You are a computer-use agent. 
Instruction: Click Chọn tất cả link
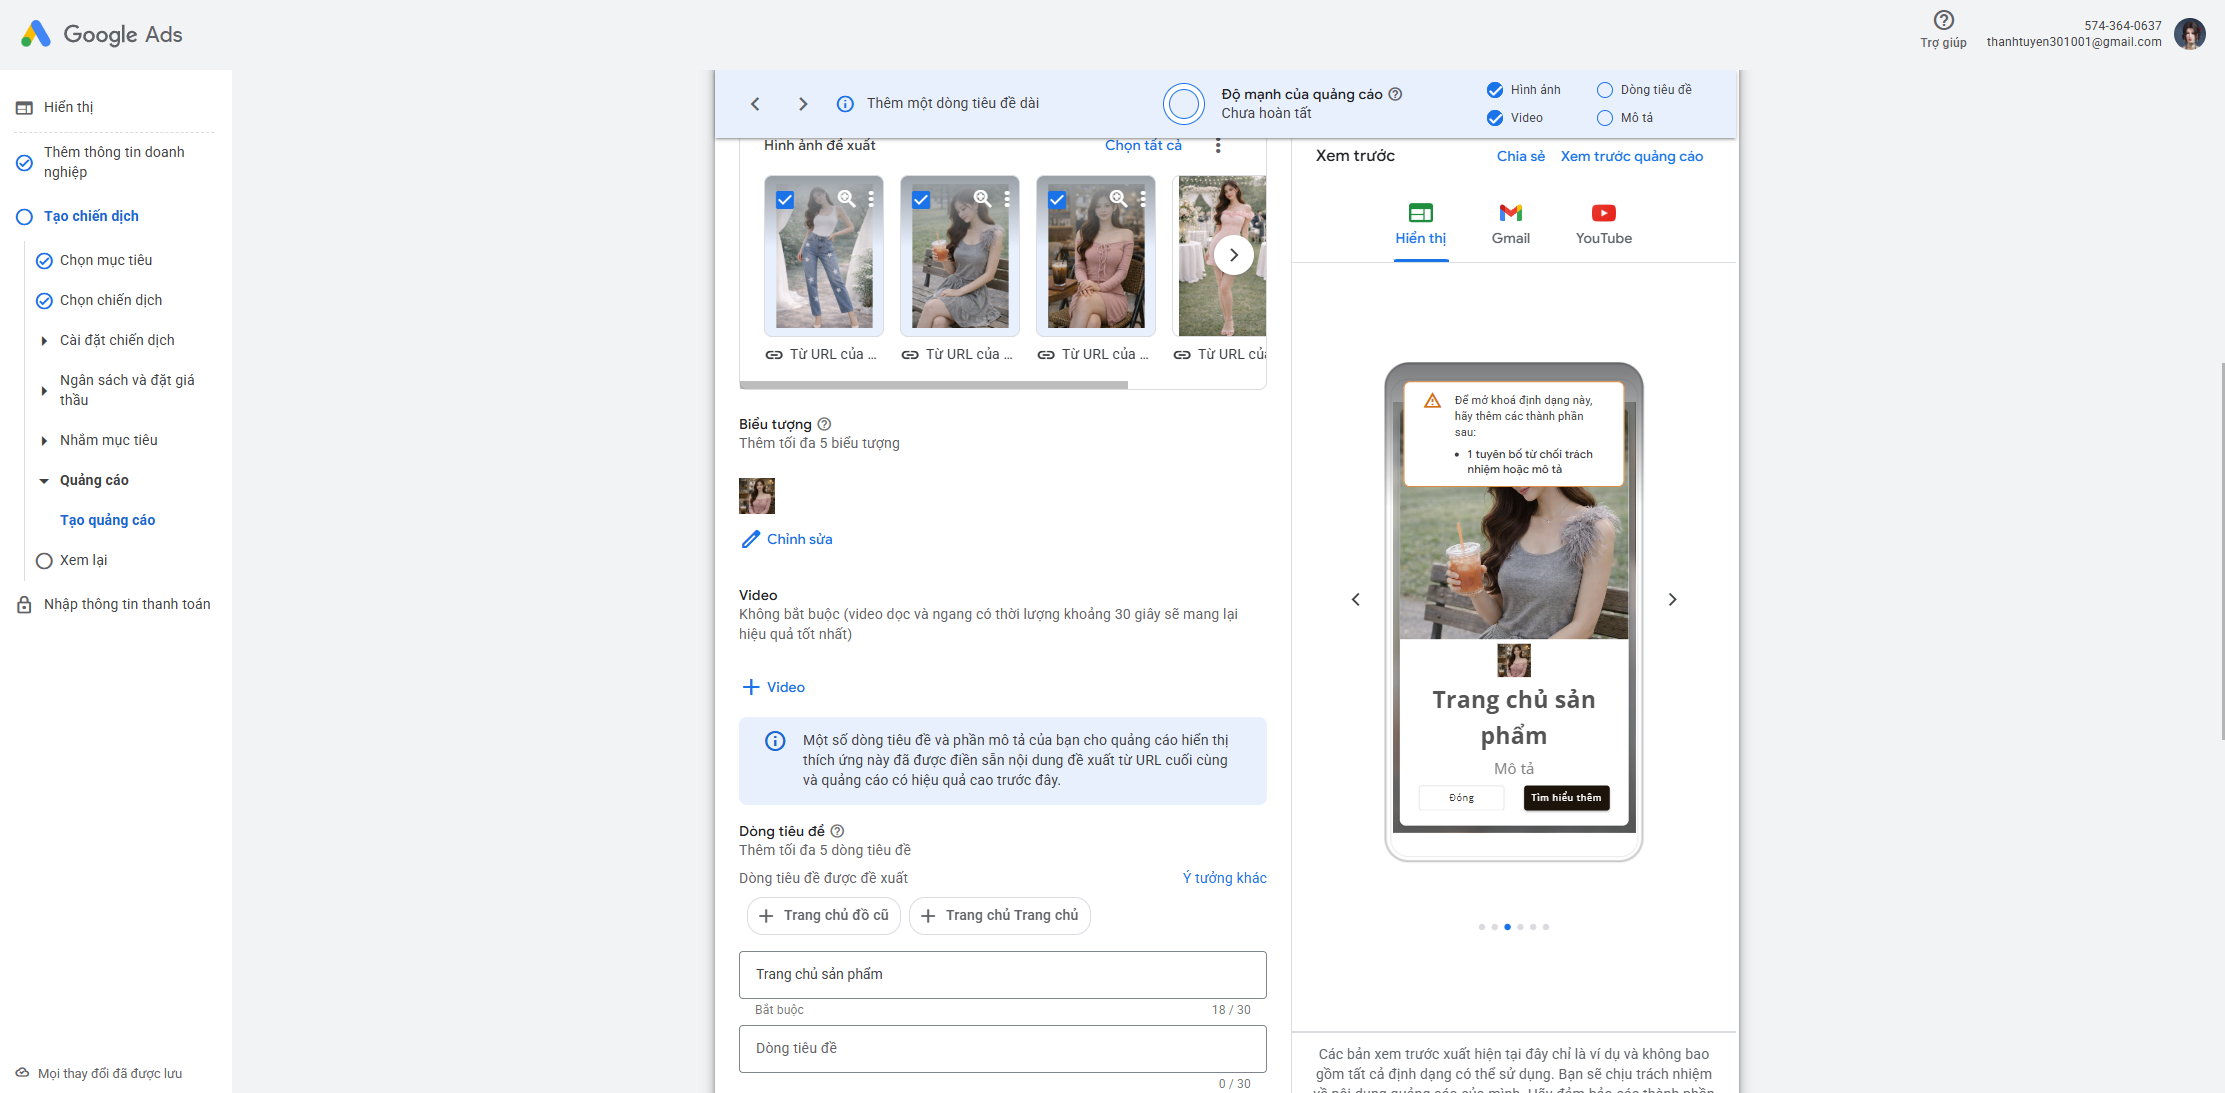[1143, 145]
